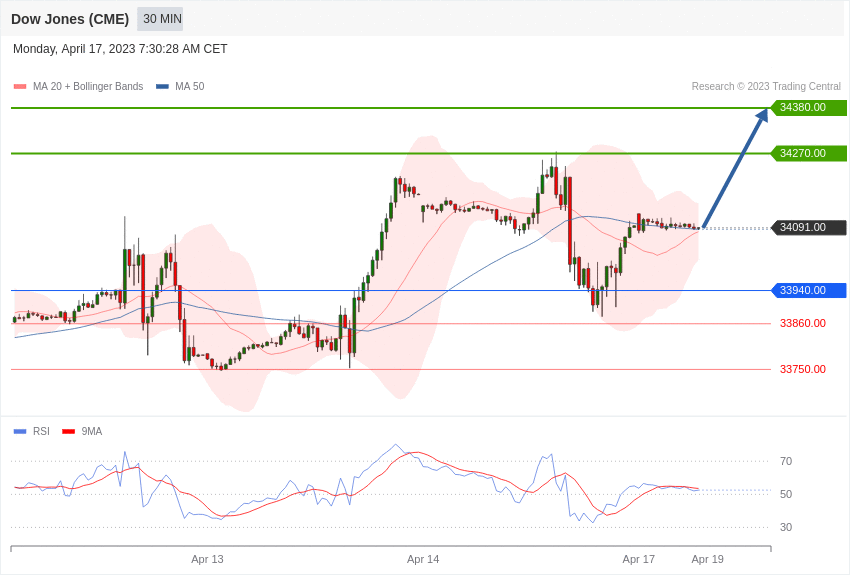The height and width of the screenshot is (576, 850).
Task: Click the 33750.00 support price label
Action: click(x=803, y=370)
